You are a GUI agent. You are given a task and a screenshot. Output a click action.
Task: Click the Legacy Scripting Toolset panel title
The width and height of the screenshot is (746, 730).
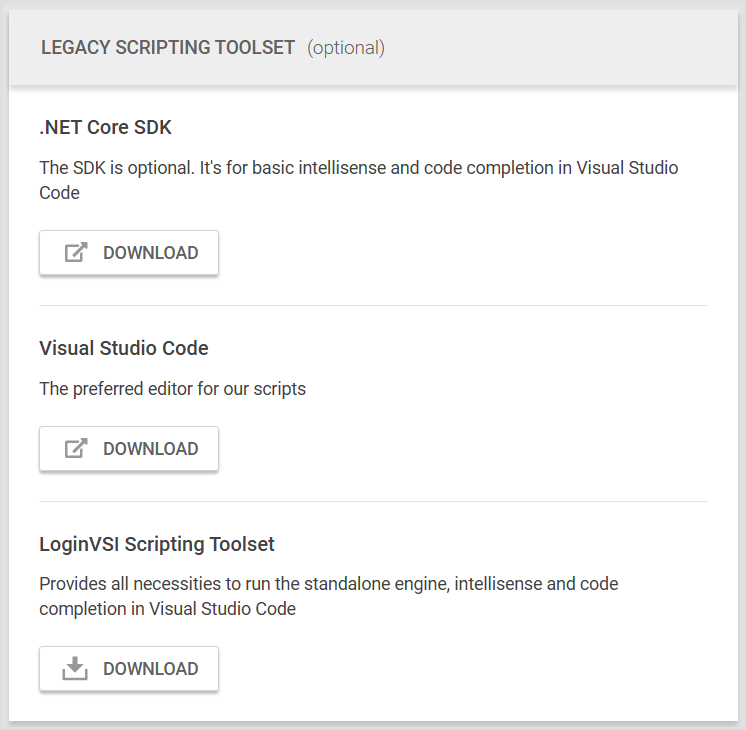click(x=168, y=48)
